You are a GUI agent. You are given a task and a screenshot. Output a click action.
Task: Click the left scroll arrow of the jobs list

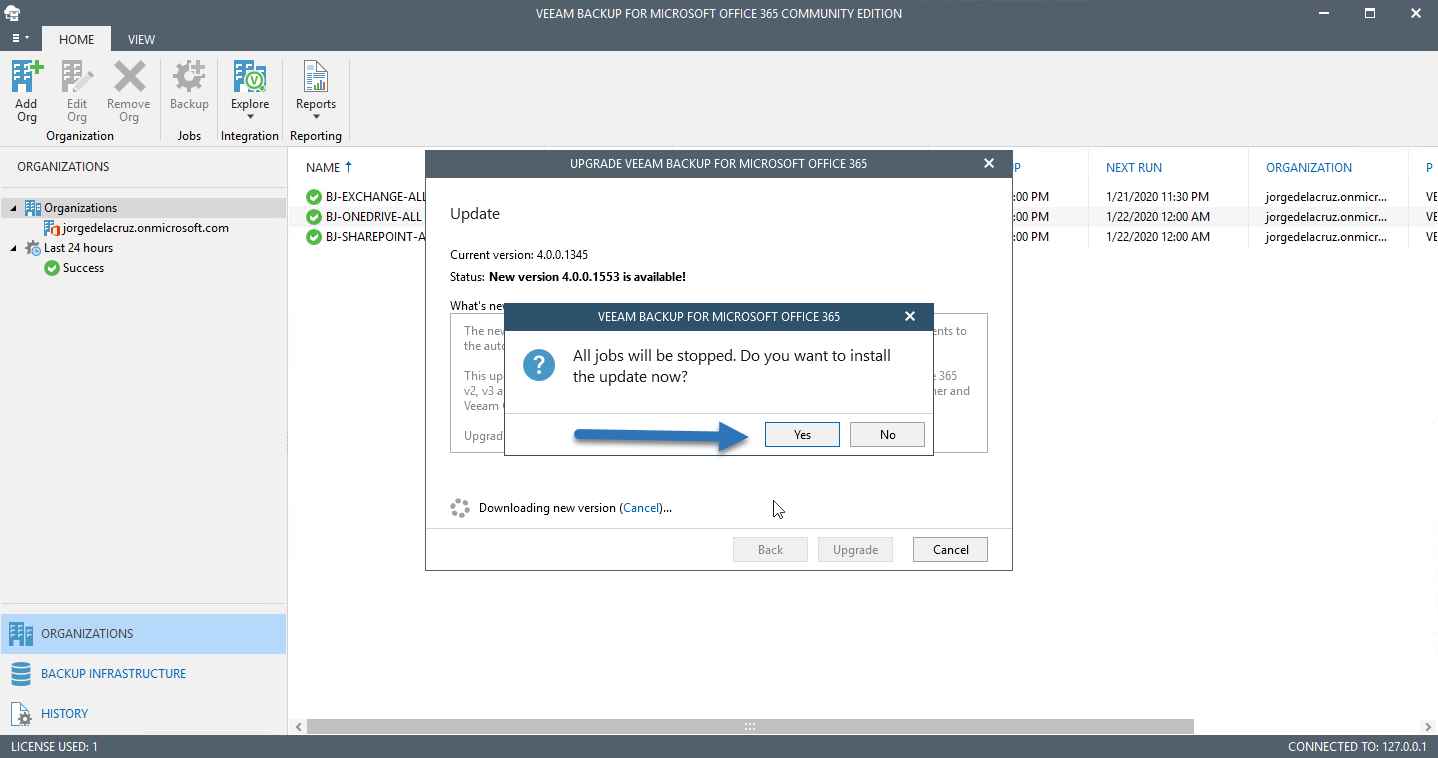tap(296, 727)
